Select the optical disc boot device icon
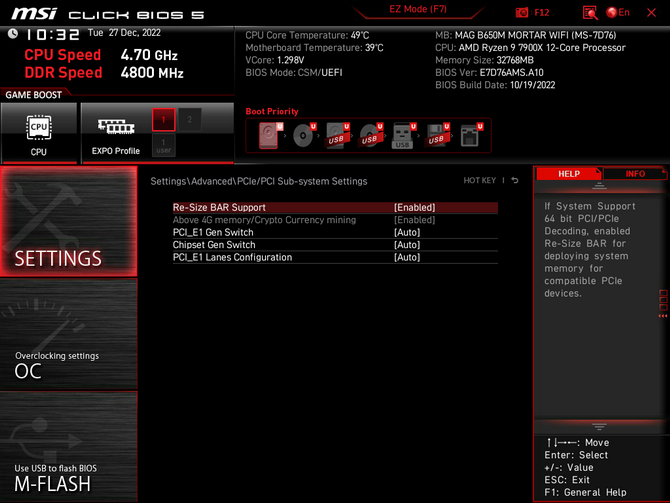Screen dimensions: 670x503 click(304, 135)
